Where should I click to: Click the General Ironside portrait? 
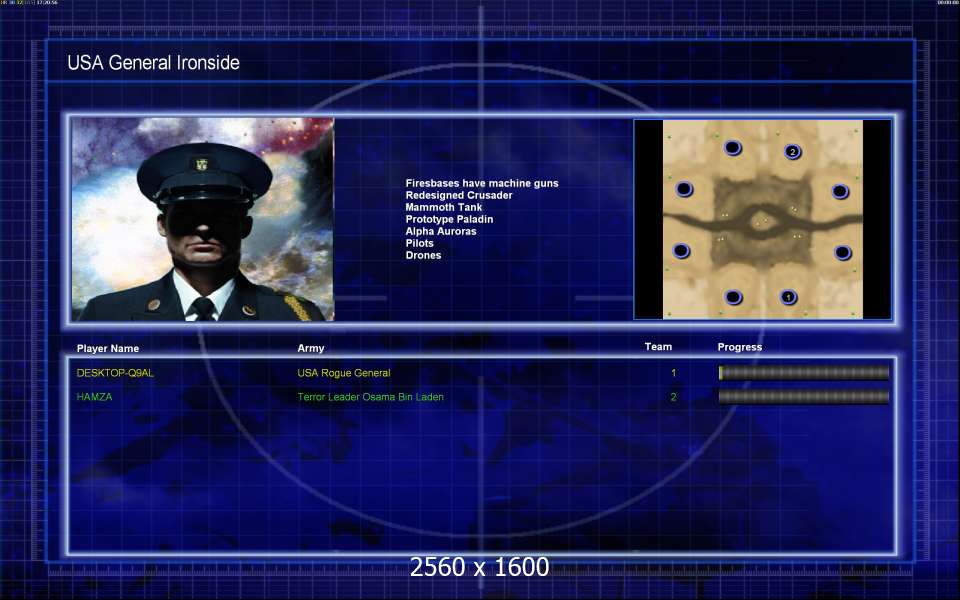point(203,219)
